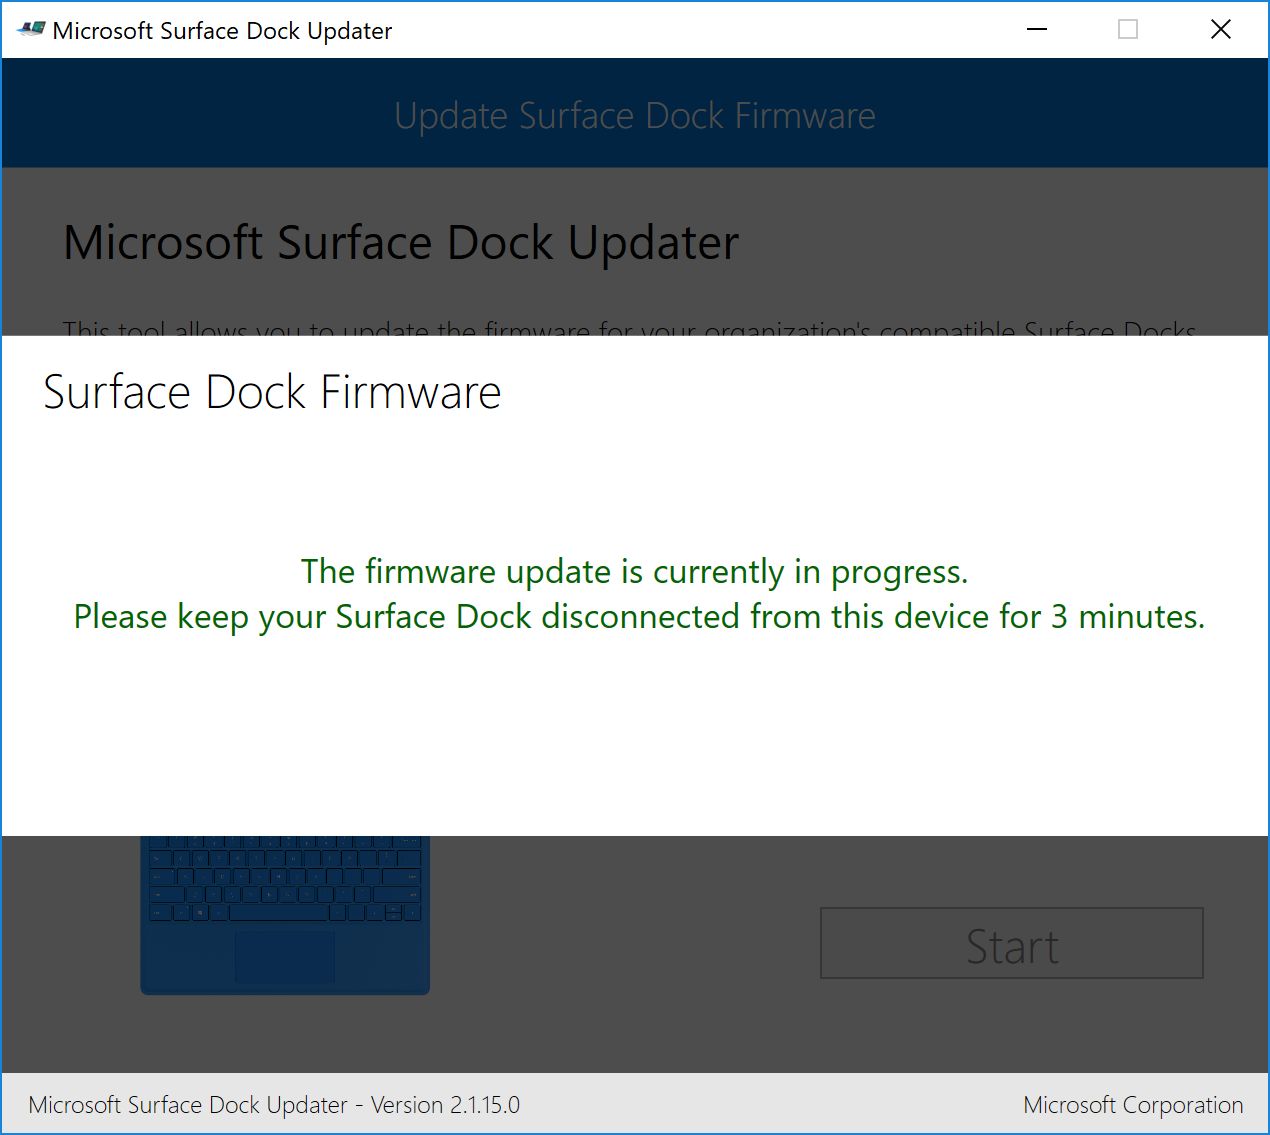This screenshot has width=1270, height=1135.
Task: Close the Surface Dock Updater window
Action: (x=1220, y=30)
